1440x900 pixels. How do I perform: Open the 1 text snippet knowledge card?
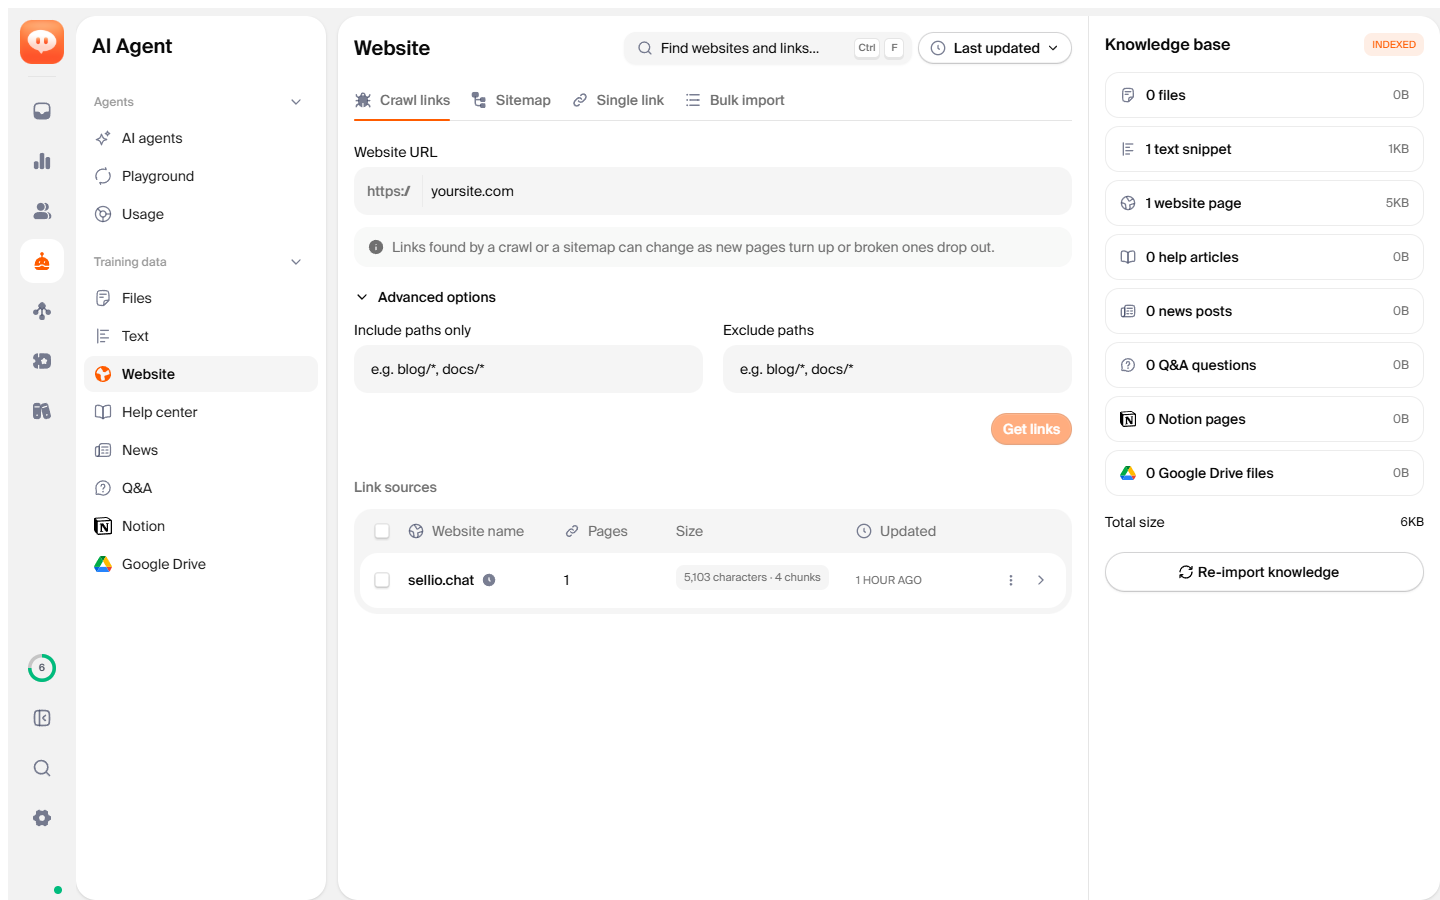1264,149
